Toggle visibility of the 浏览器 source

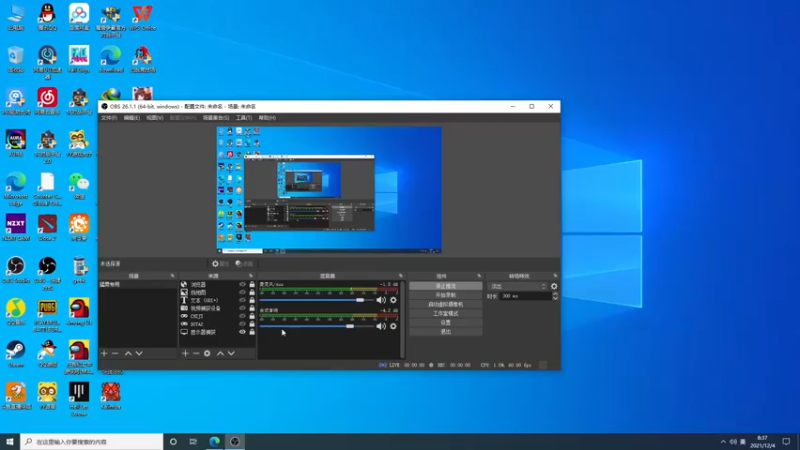tap(242, 285)
